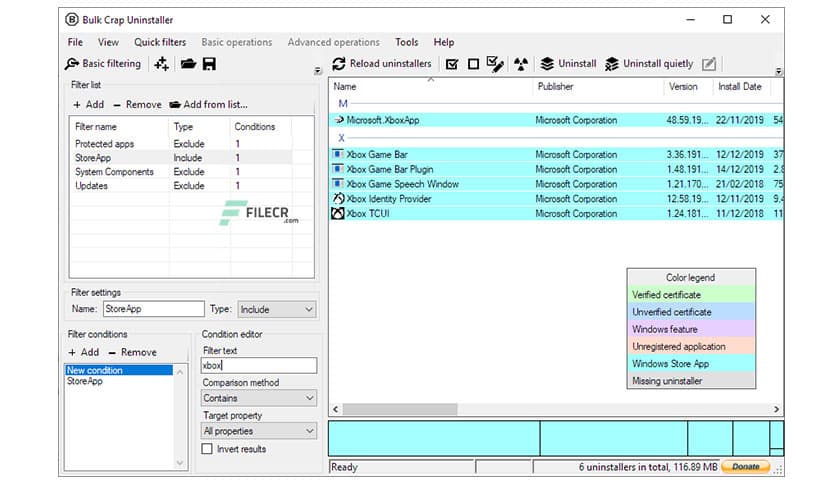This screenshot has height=484, width=836.
Task: Click the Xbox Identity Provider icon
Action: (338, 198)
